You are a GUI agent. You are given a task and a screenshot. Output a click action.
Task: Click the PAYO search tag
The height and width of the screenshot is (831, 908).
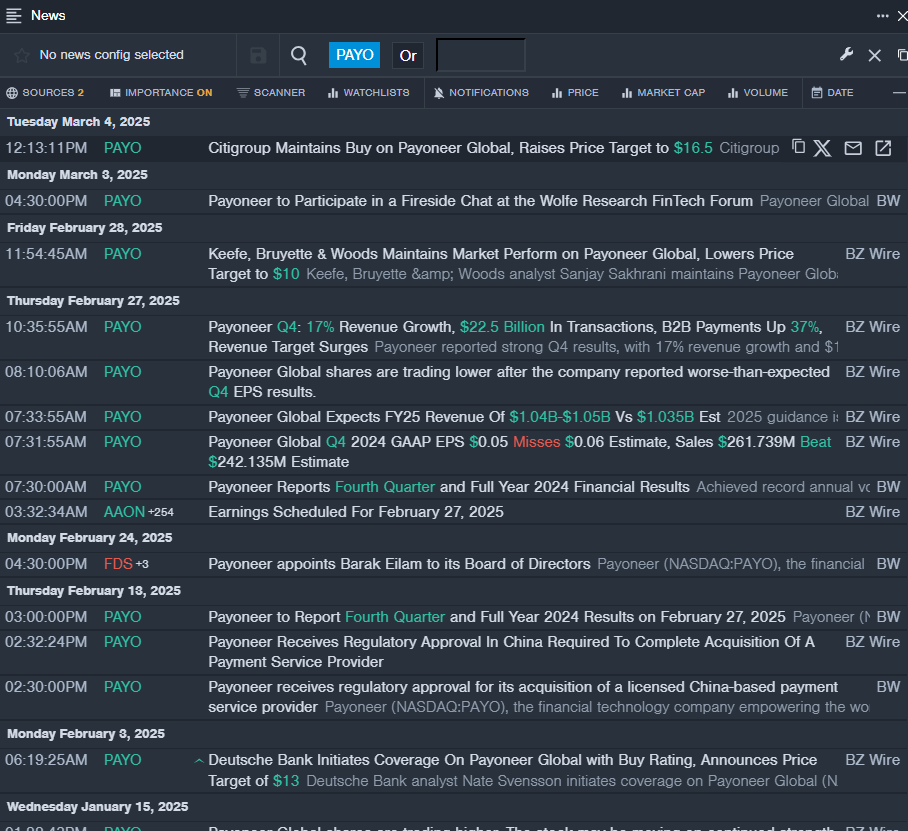tap(354, 55)
